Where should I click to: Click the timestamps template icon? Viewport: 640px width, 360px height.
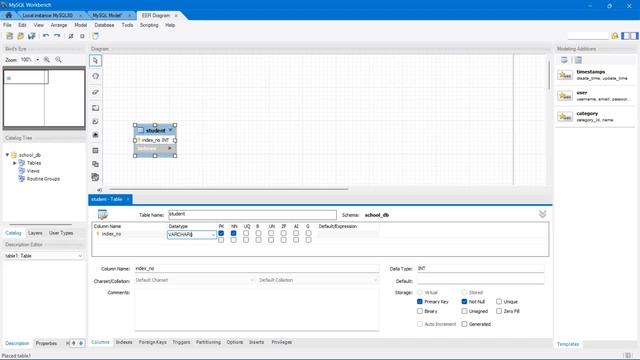(565, 75)
